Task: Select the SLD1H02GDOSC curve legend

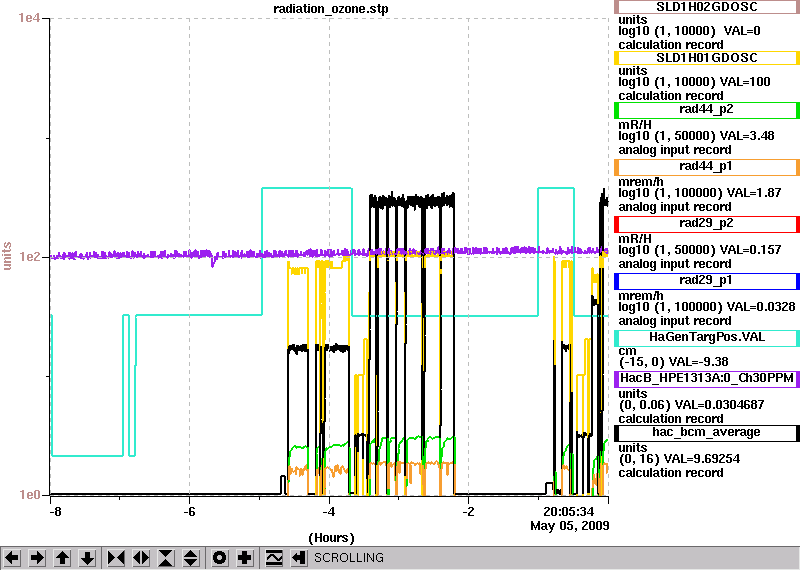Action: 707,7
